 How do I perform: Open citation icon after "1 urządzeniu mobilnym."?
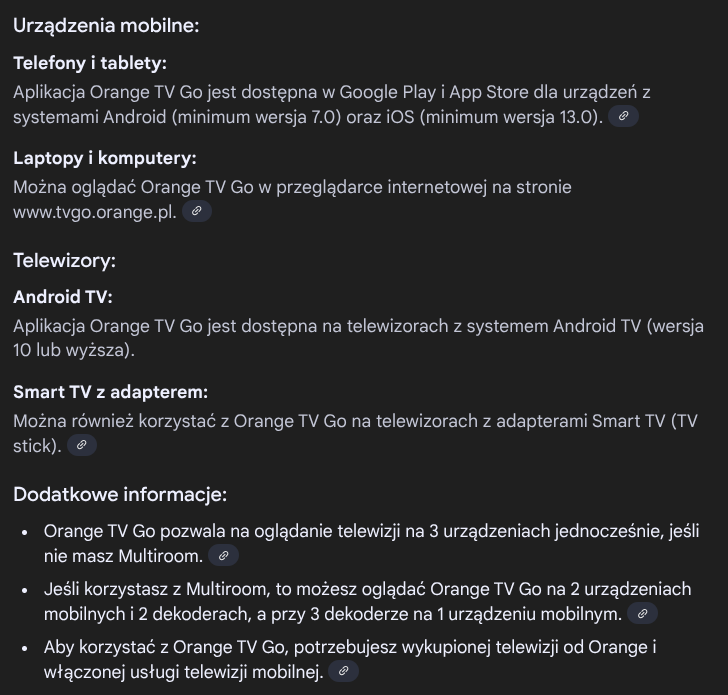[642, 613]
